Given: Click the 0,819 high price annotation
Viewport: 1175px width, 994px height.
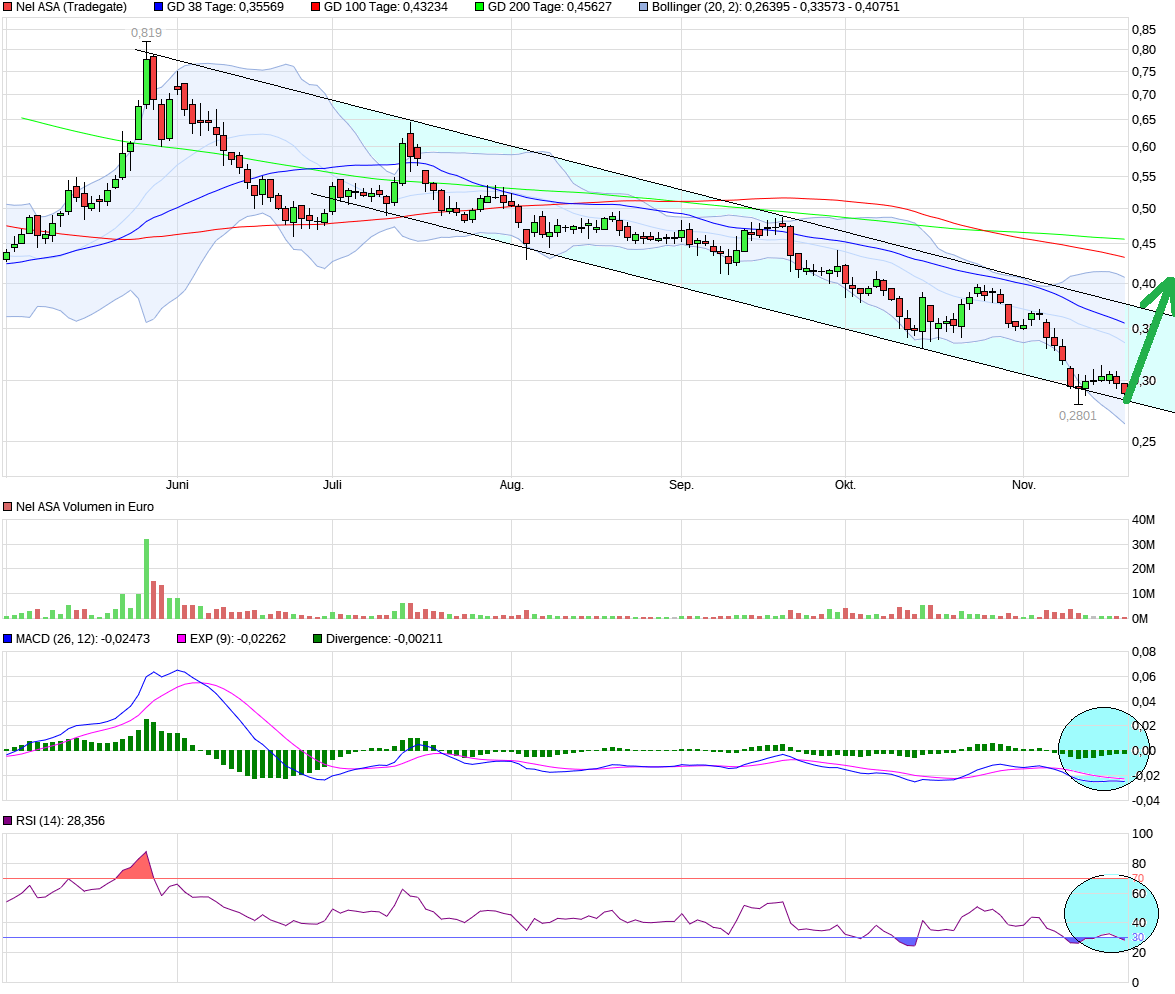Looking at the screenshot, I should coord(146,33).
